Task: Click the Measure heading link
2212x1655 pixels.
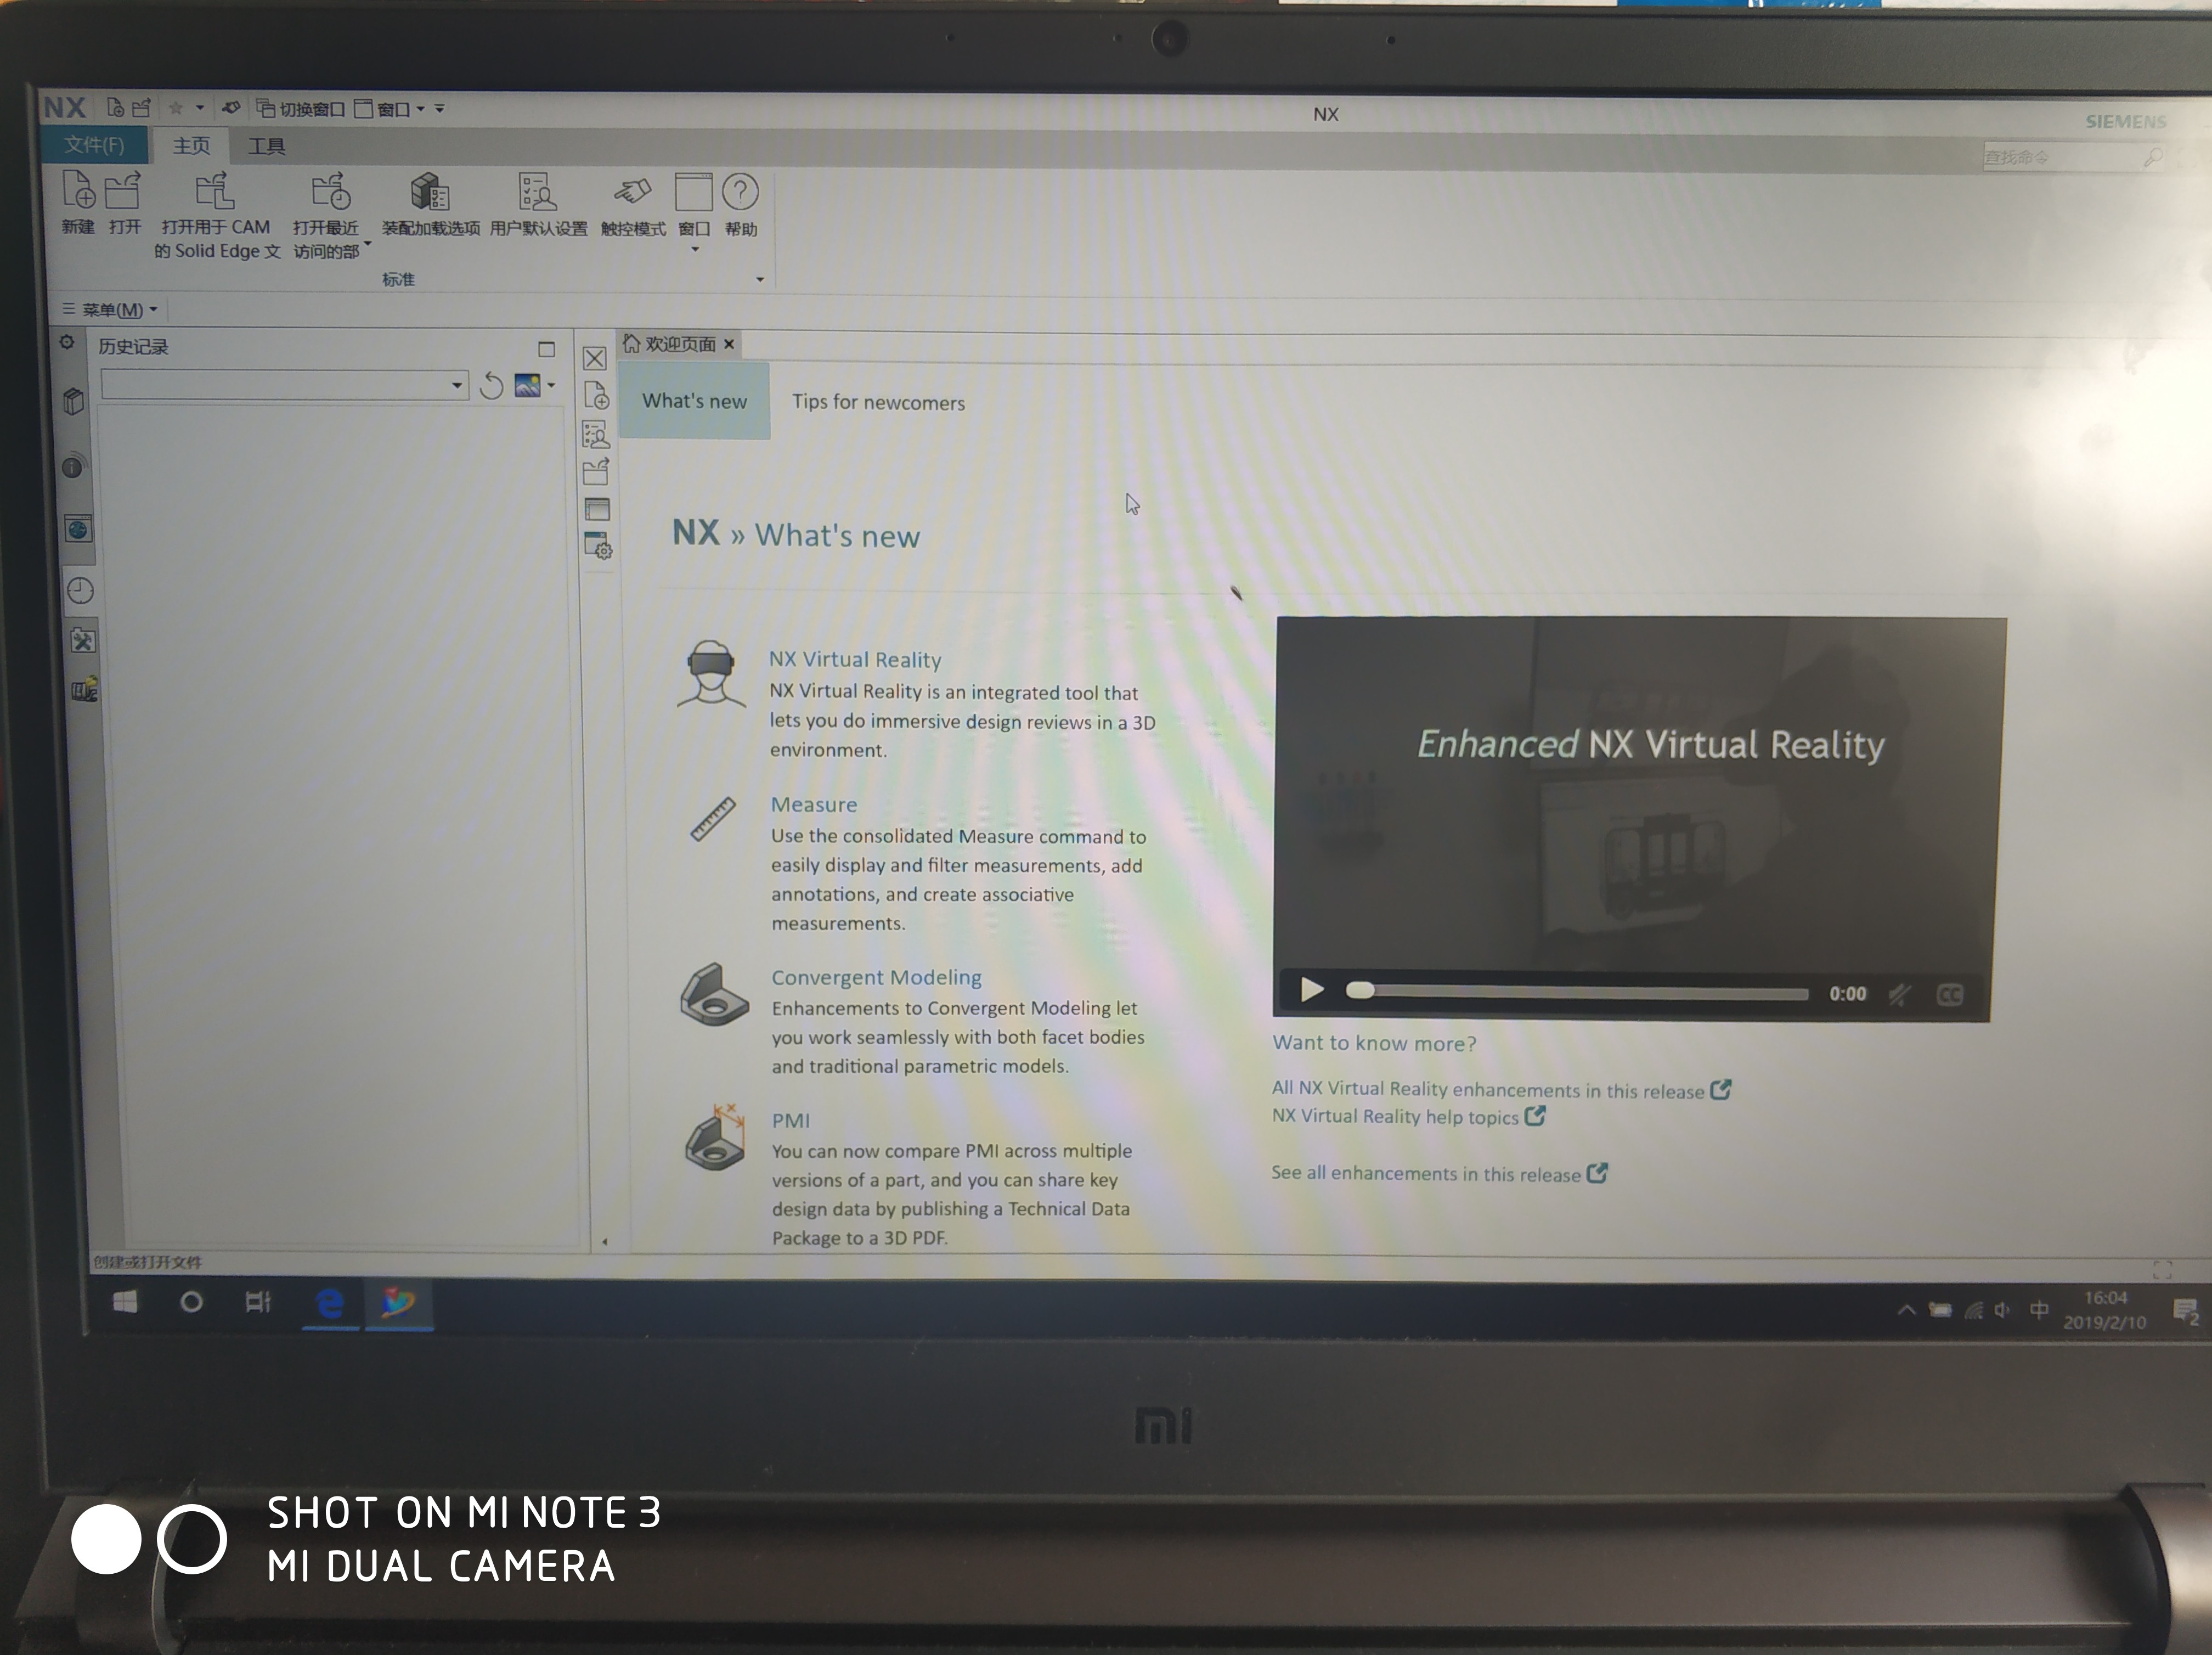Action: [814, 804]
